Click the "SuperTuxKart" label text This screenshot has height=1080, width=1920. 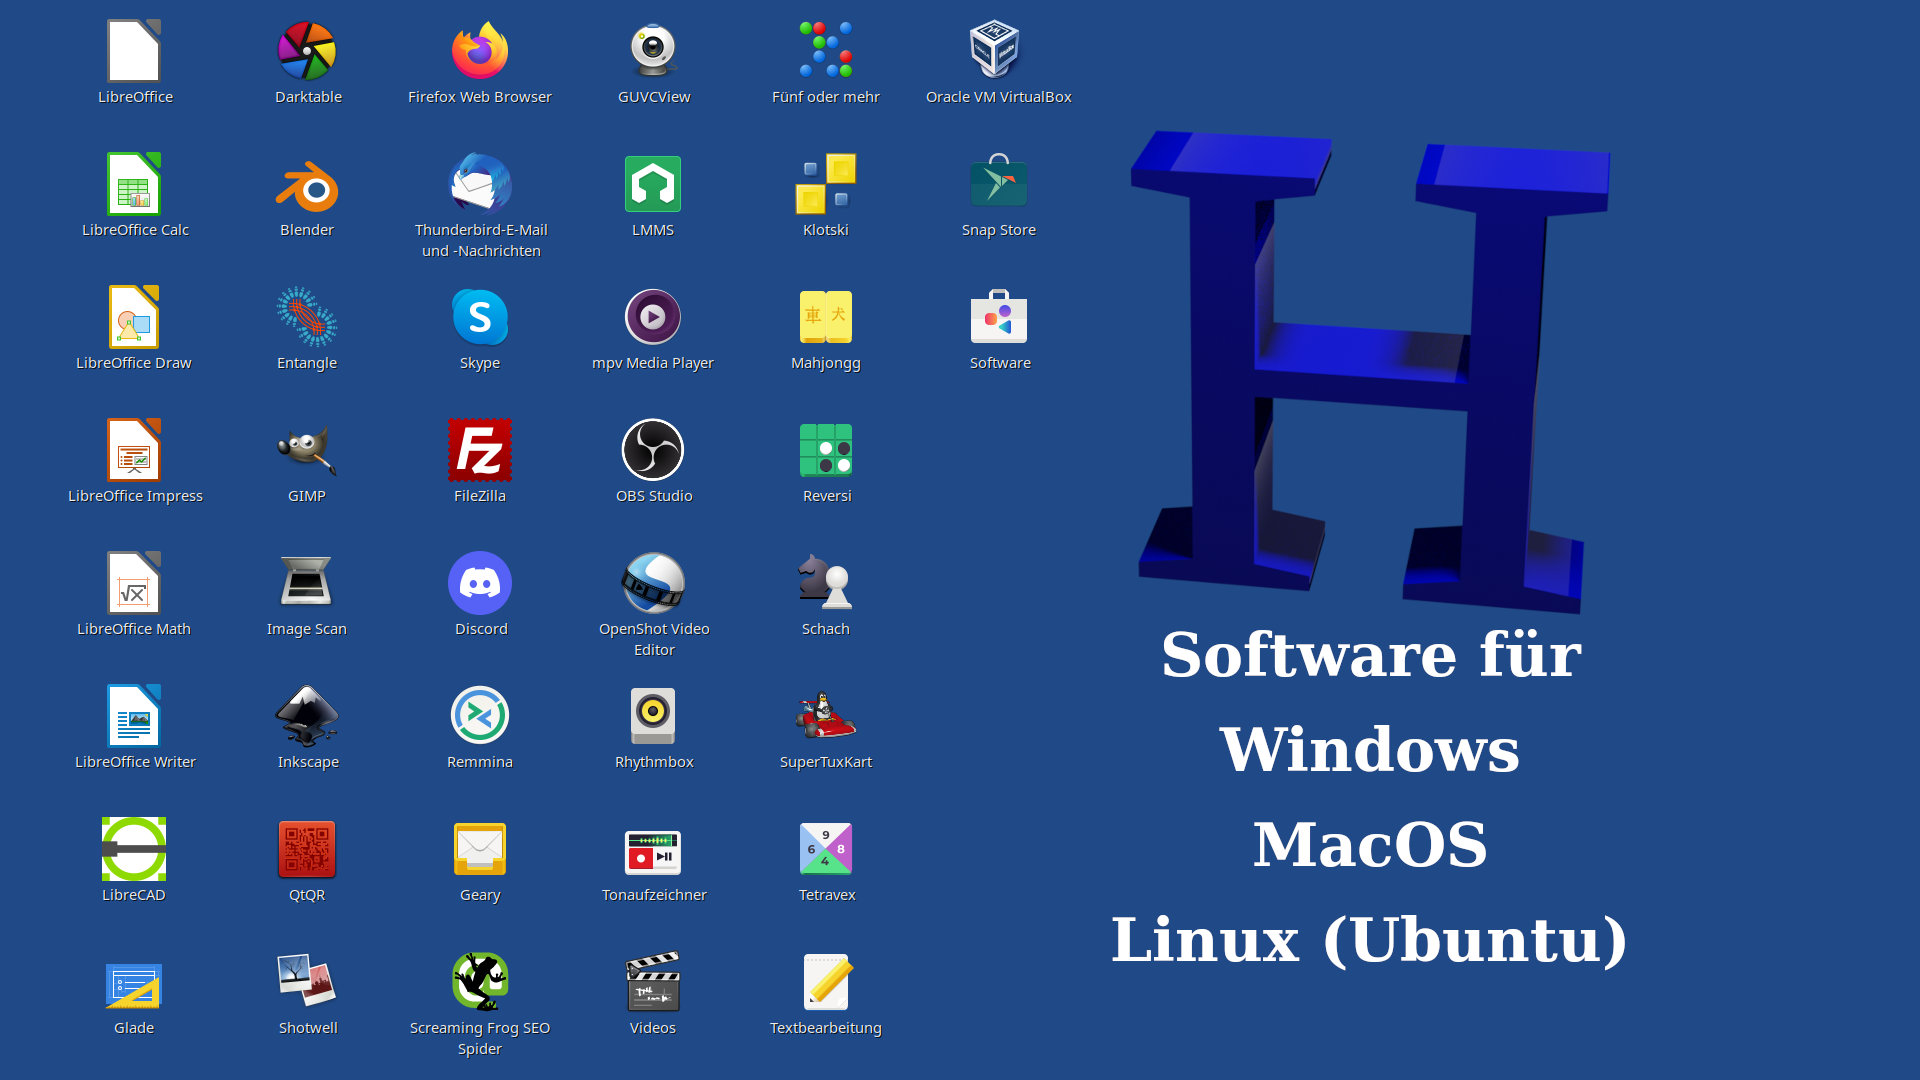[826, 762]
